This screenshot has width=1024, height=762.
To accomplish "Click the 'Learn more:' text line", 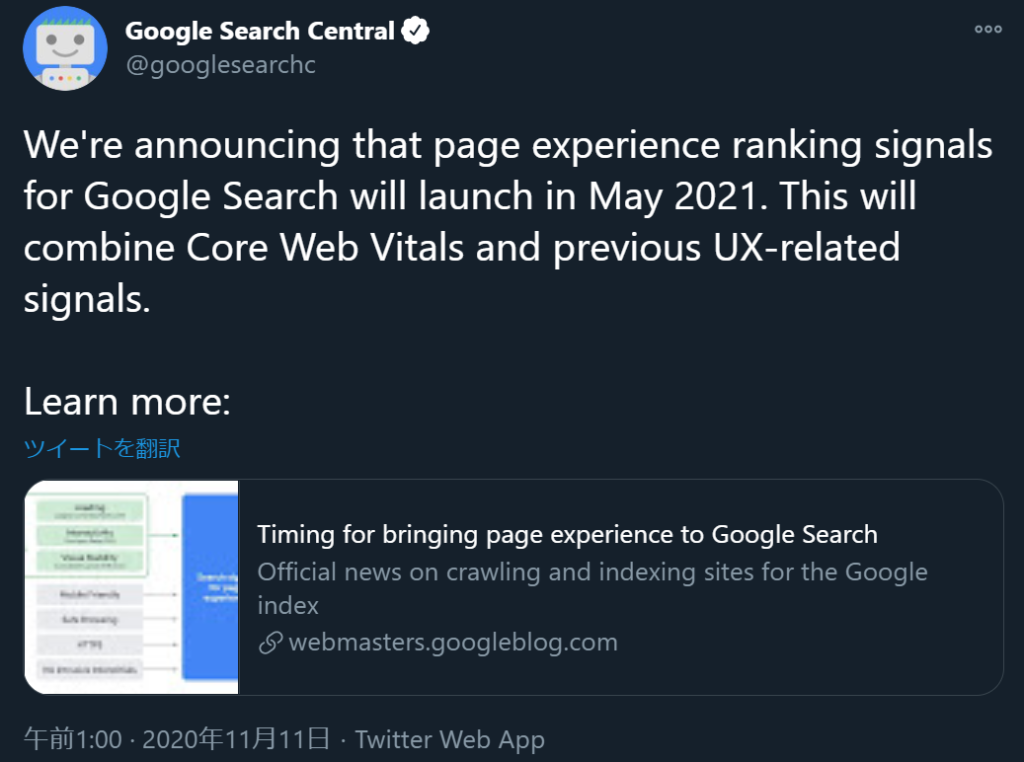I will point(127,402).
